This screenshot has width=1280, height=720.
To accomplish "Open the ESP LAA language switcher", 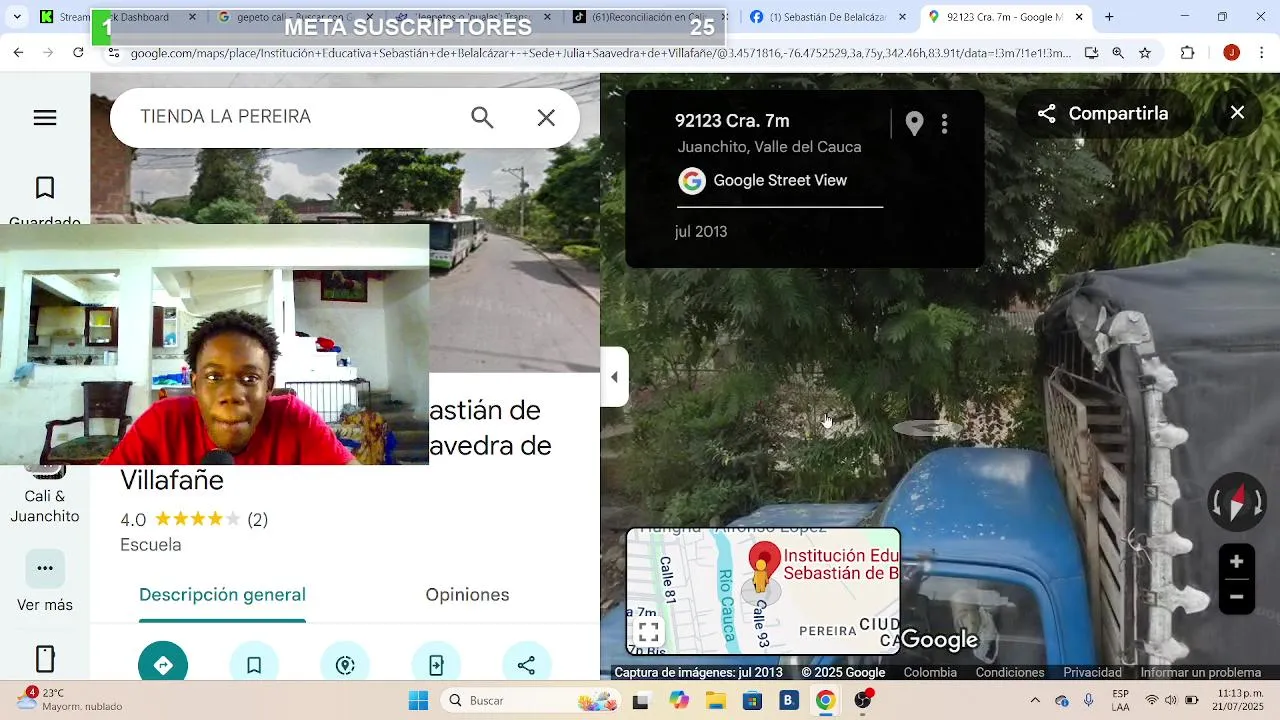I will tap(1120, 700).
